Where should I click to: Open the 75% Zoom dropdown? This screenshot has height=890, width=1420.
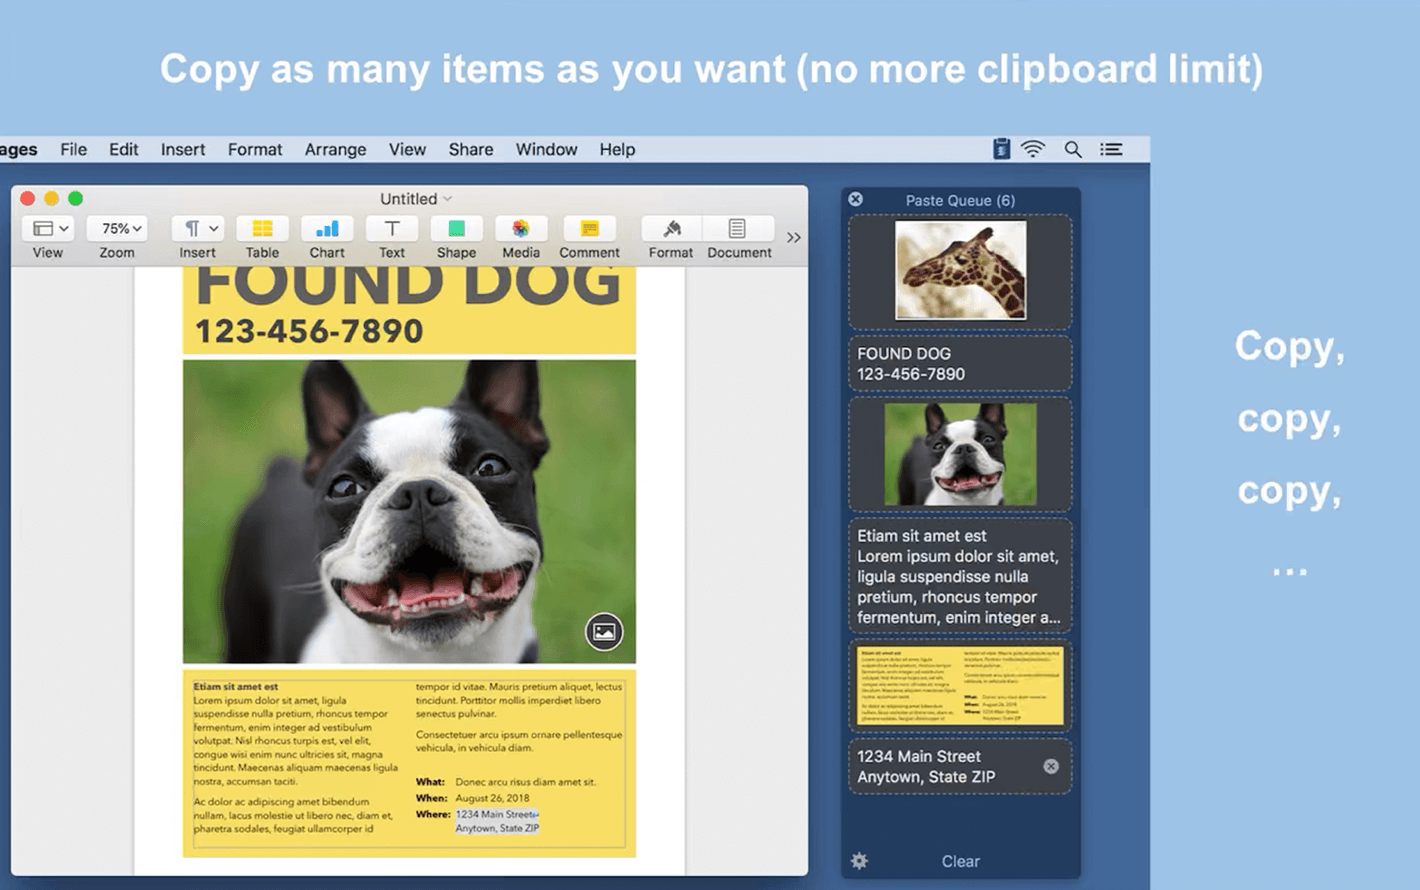tap(117, 229)
